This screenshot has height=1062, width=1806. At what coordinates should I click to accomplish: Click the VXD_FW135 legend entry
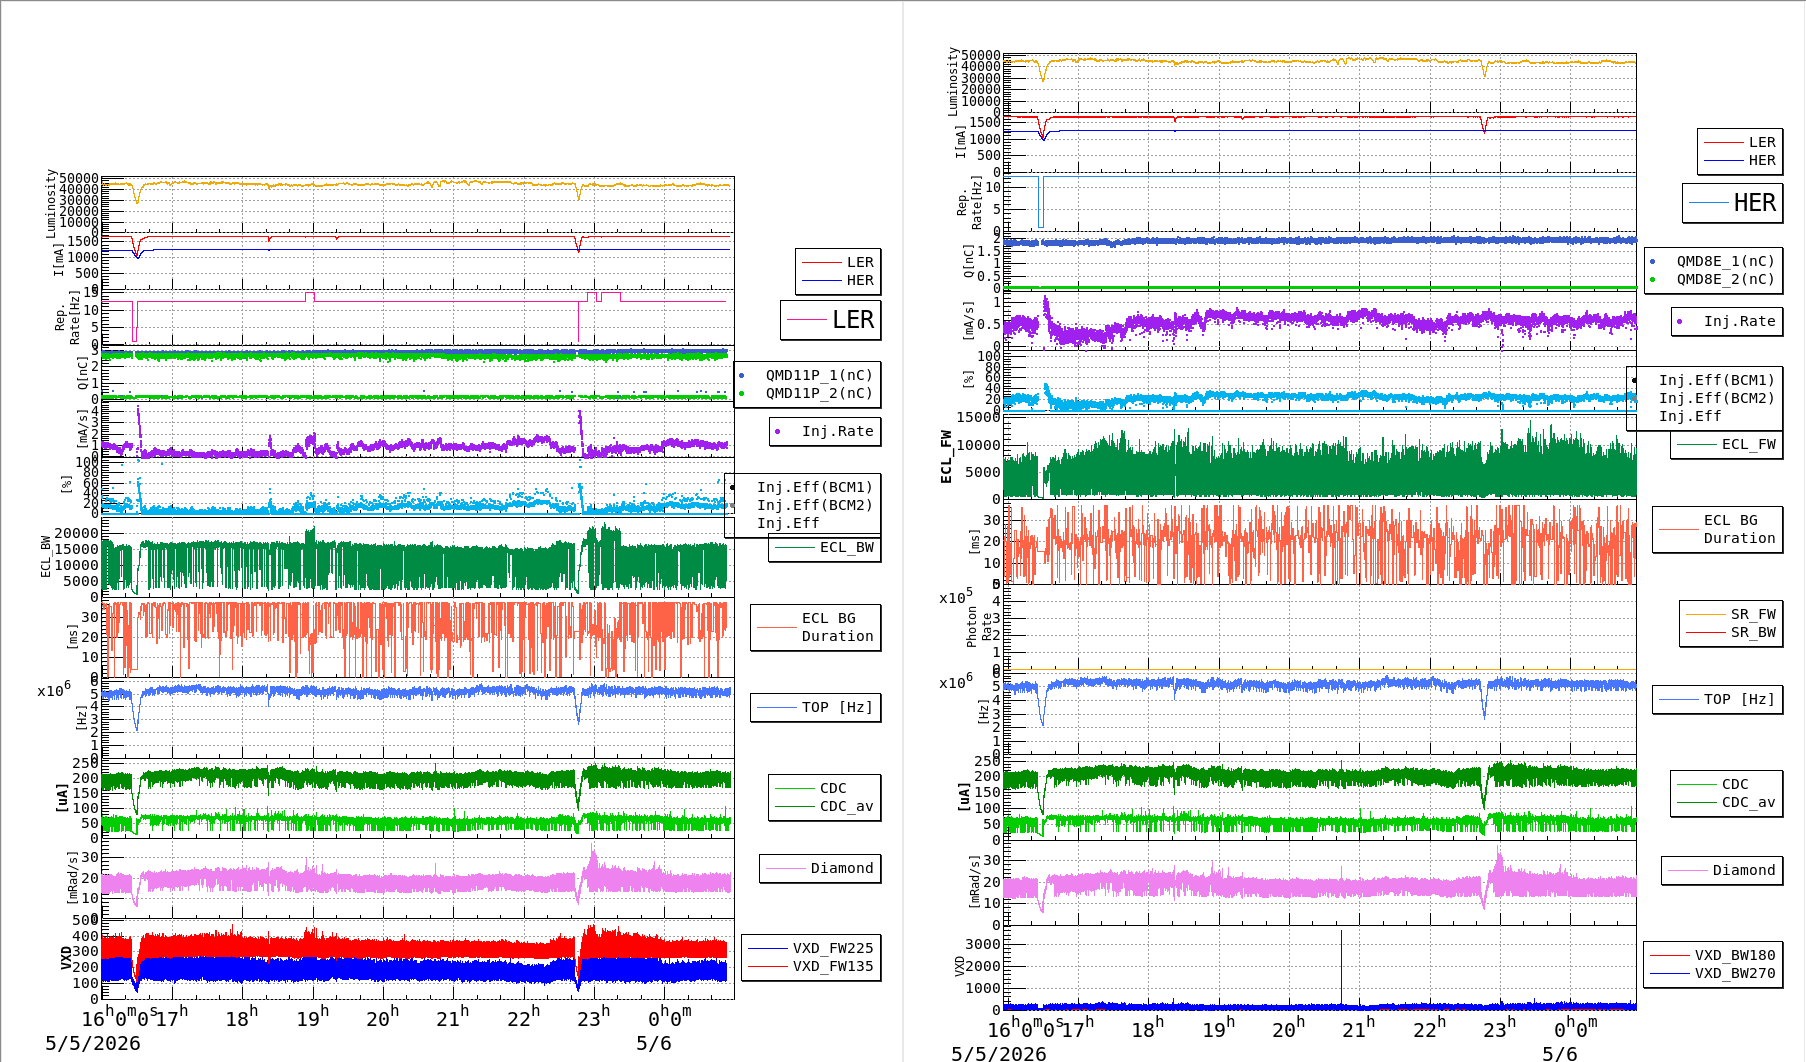tap(811, 966)
